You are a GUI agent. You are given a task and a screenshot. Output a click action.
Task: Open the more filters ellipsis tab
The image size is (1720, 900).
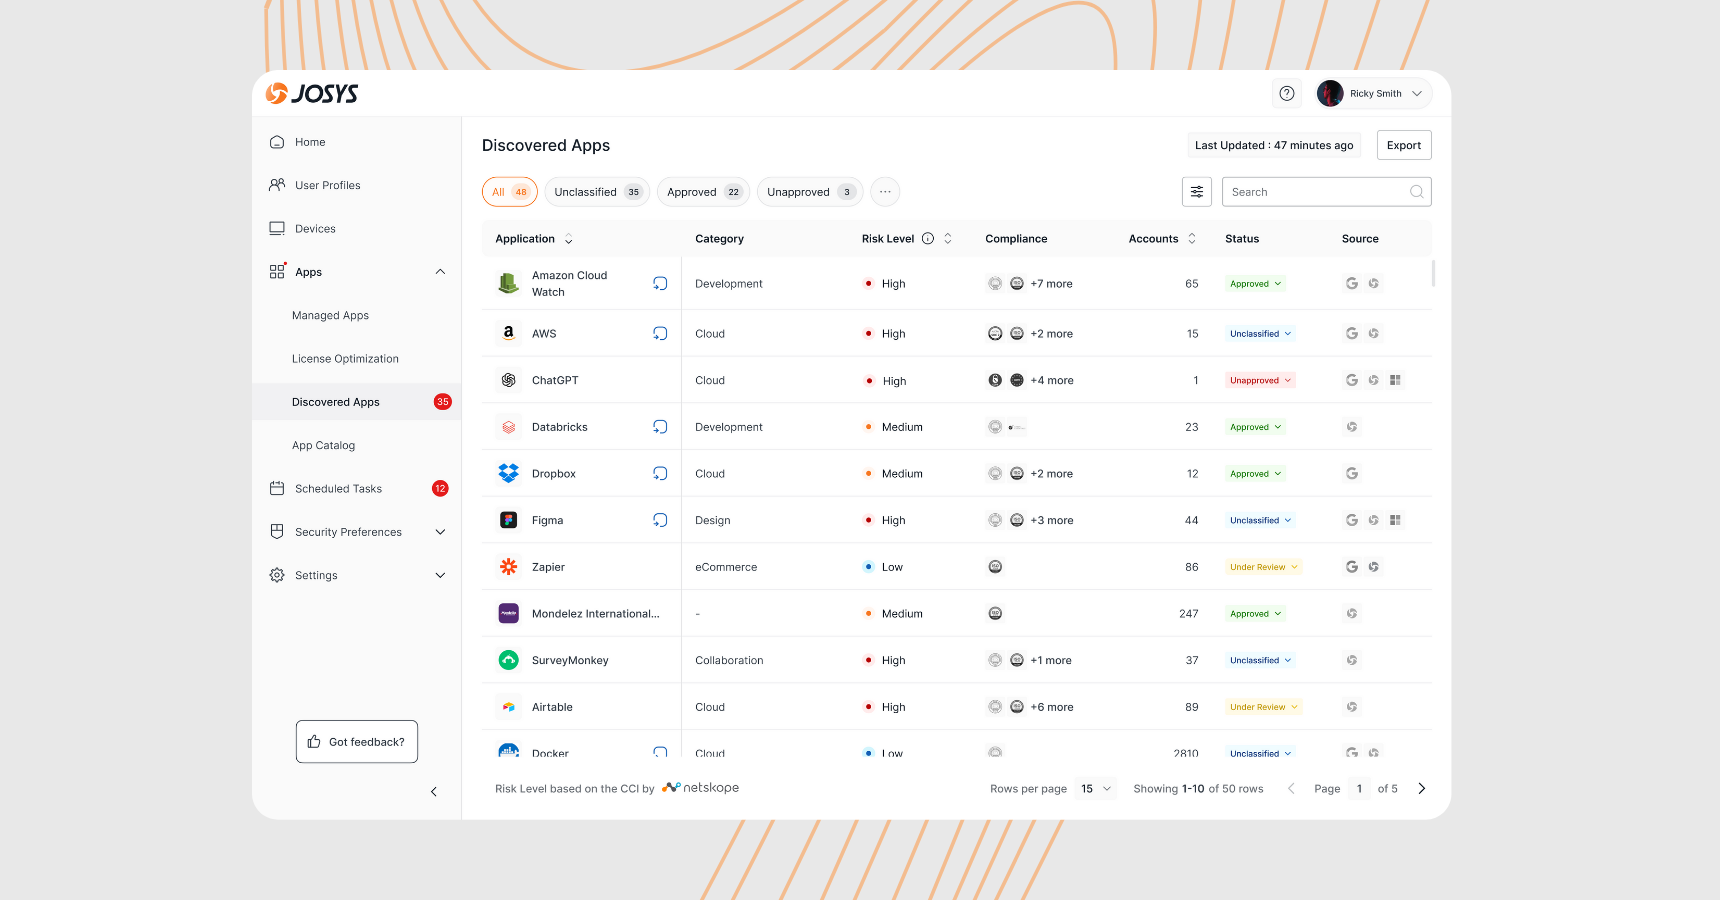(885, 192)
